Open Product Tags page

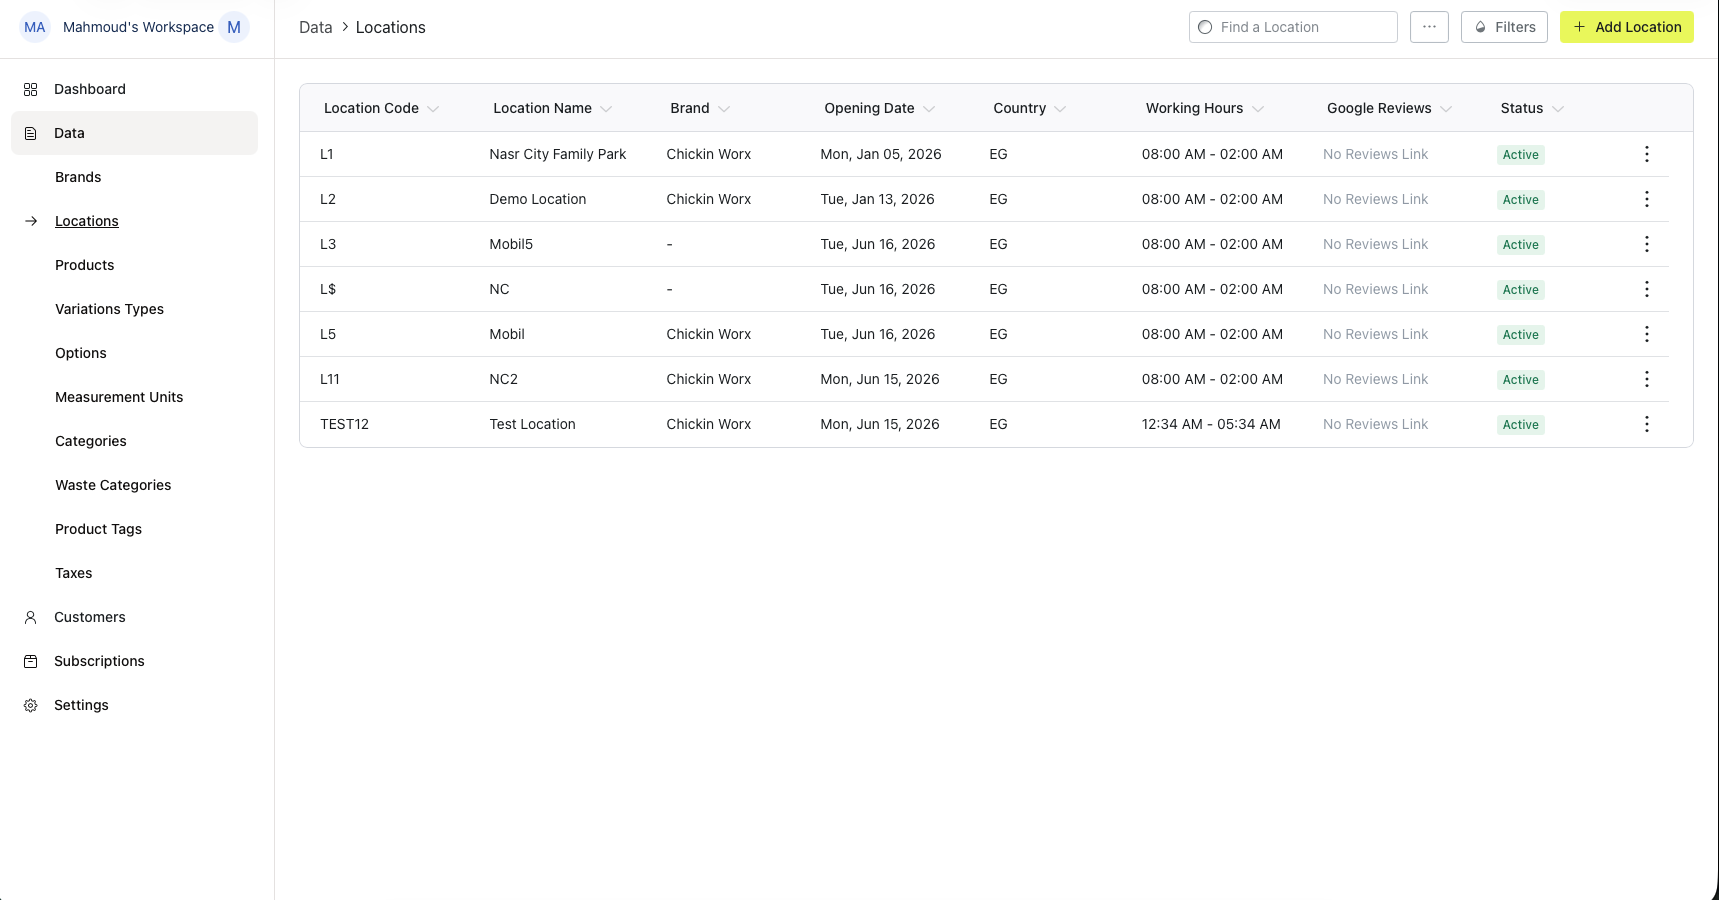click(x=98, y=529)
